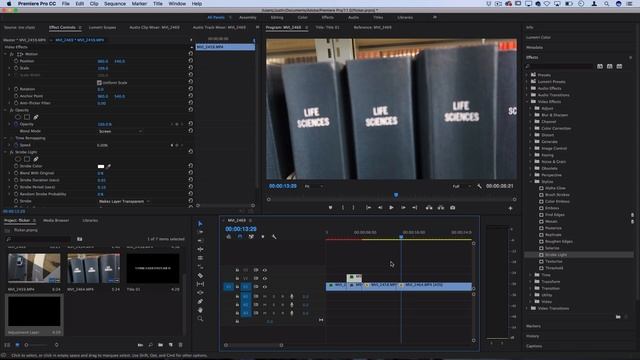Toggle the Motion effect fx switch
The height and width of the screenshot is (360, 640).
pyautogui.click(x=12, y=54)
